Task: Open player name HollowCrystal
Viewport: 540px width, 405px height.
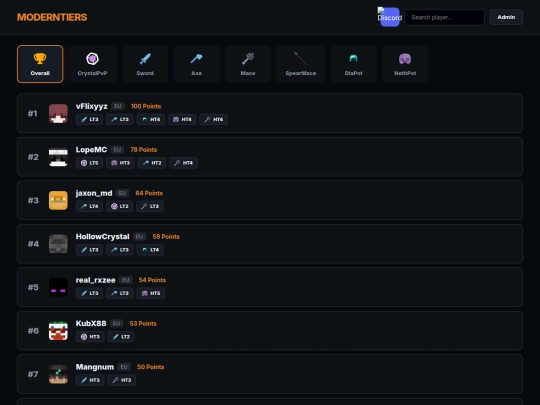Action: click(x=103, y=237)
